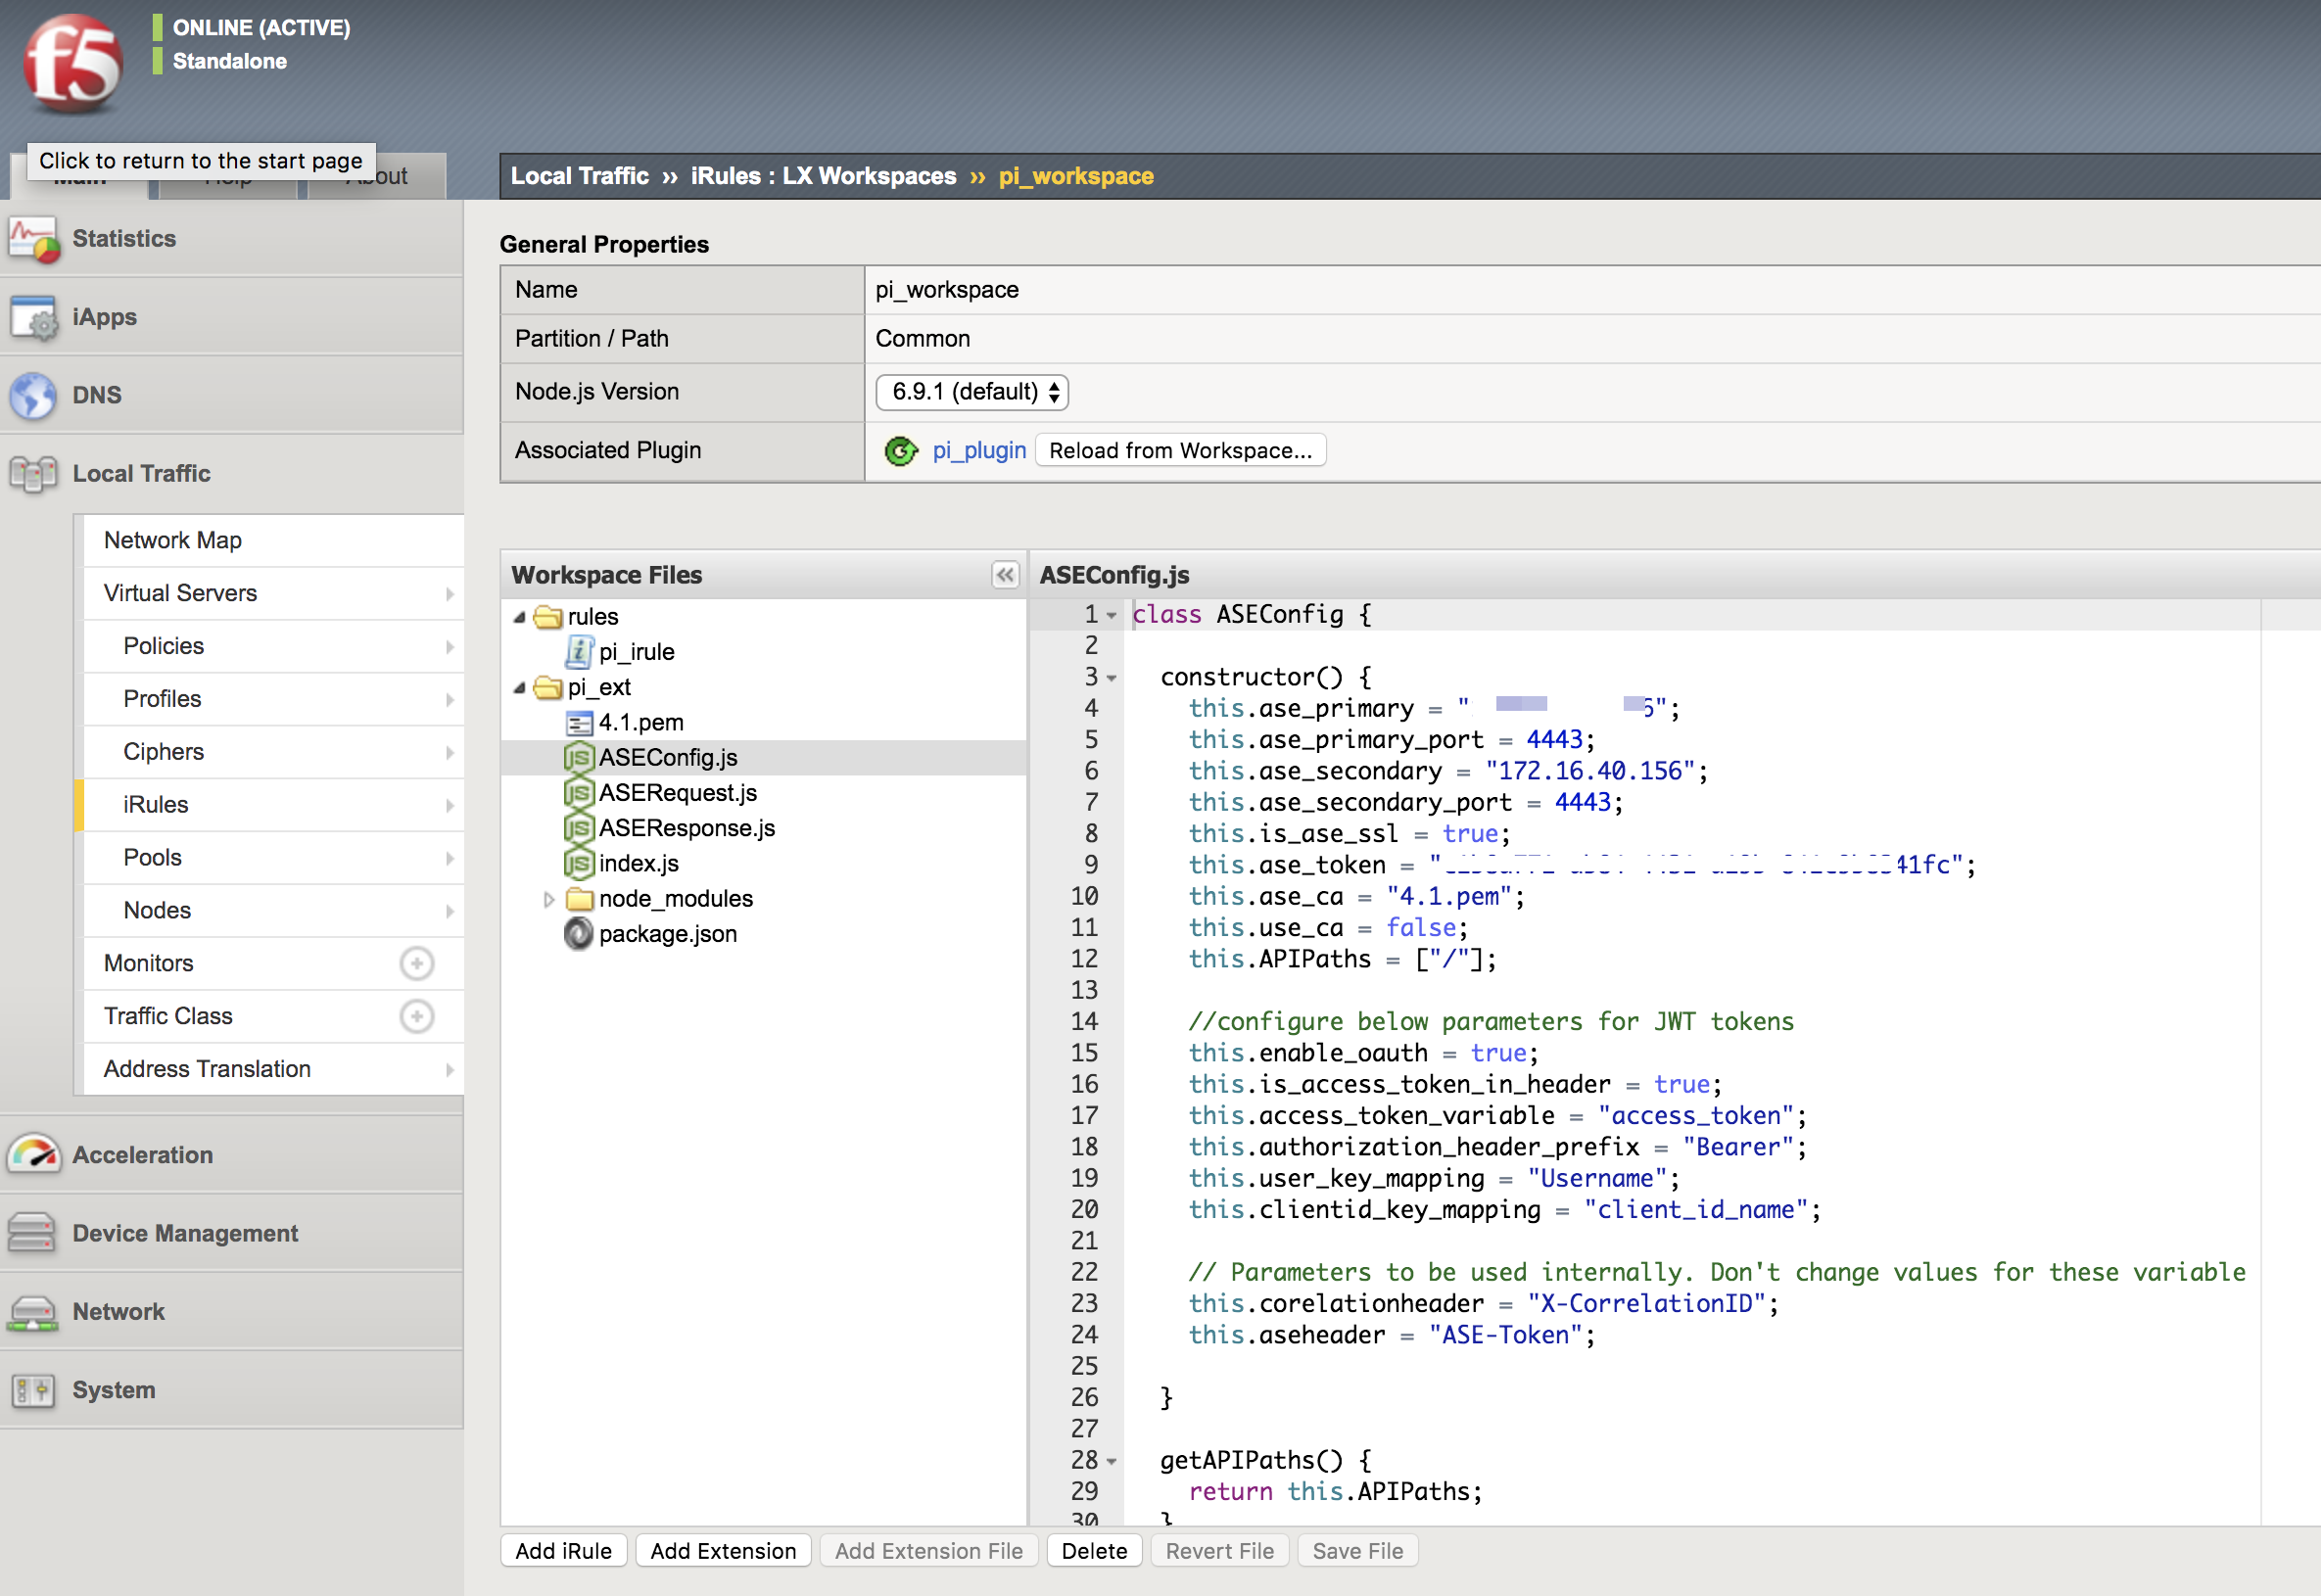Image resolution: width=2321 pixels, height=1596 pixels.
Task: Collapse the rules folder
Action: (520, 617)
